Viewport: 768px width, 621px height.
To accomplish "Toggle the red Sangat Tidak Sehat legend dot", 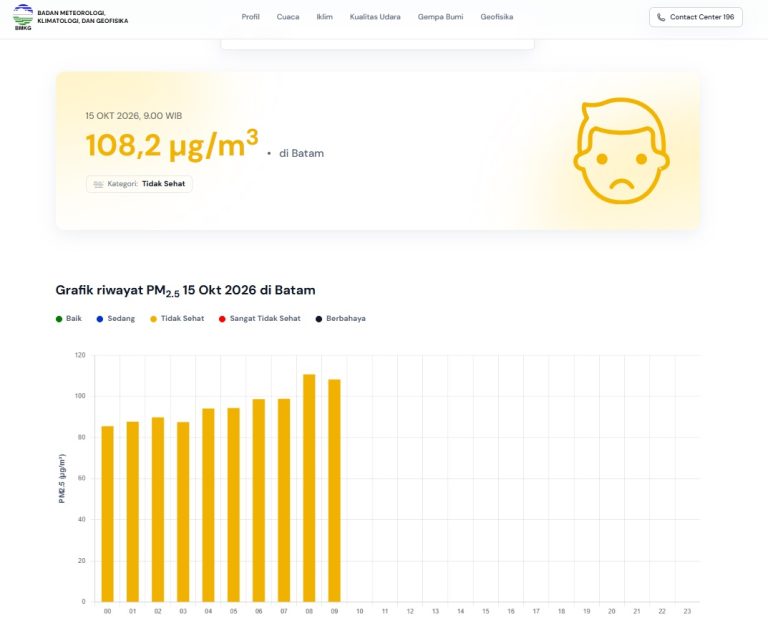I will [x=222, y=319].
